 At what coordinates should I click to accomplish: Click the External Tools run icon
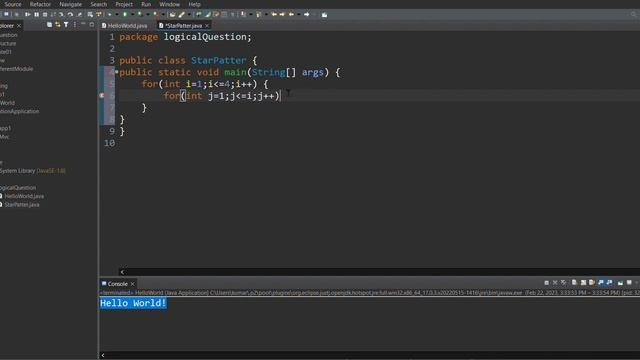[155, 14]
